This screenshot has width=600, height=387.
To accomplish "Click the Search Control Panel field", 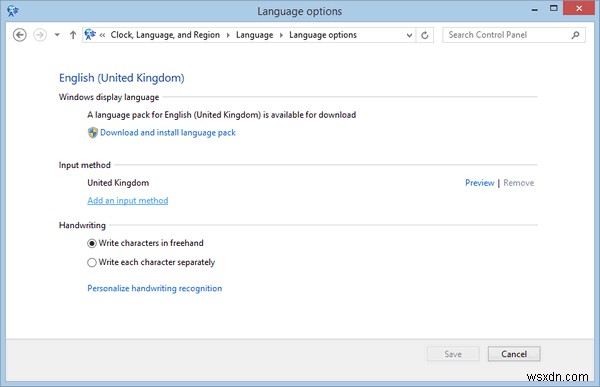I will 514,35.
